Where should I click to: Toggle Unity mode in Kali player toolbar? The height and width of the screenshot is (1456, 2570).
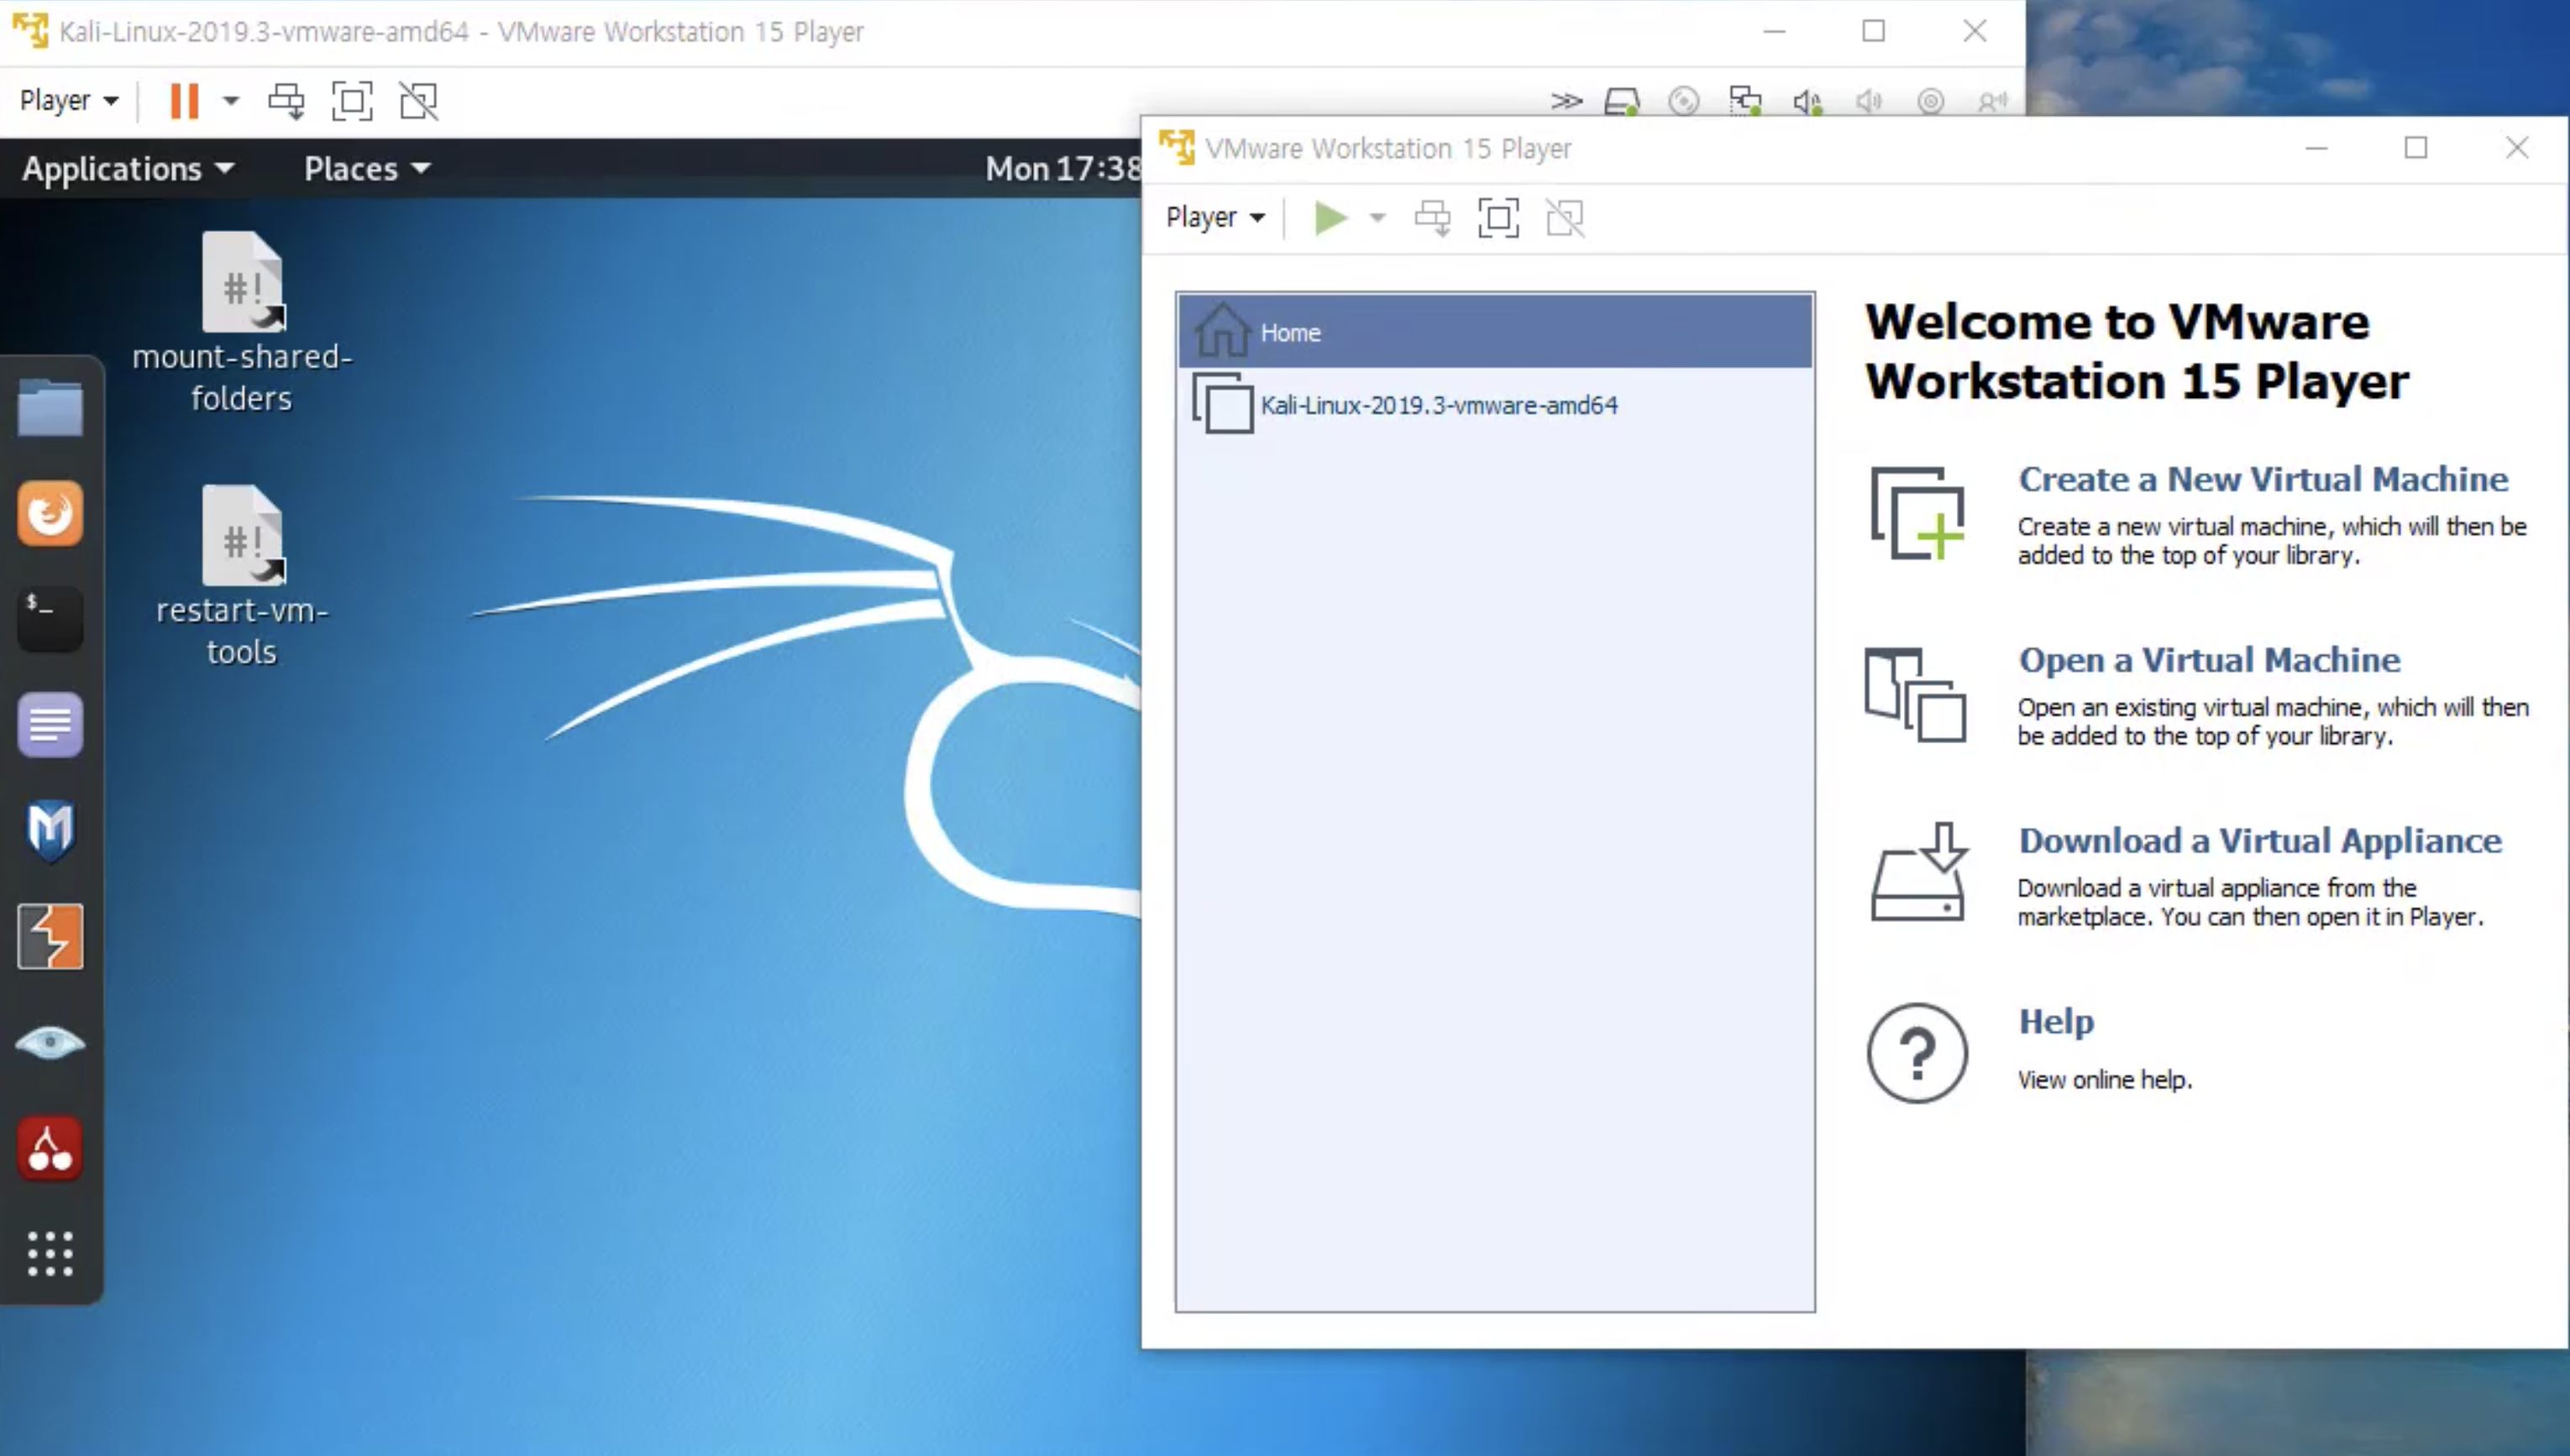click(x=419, y=101)
